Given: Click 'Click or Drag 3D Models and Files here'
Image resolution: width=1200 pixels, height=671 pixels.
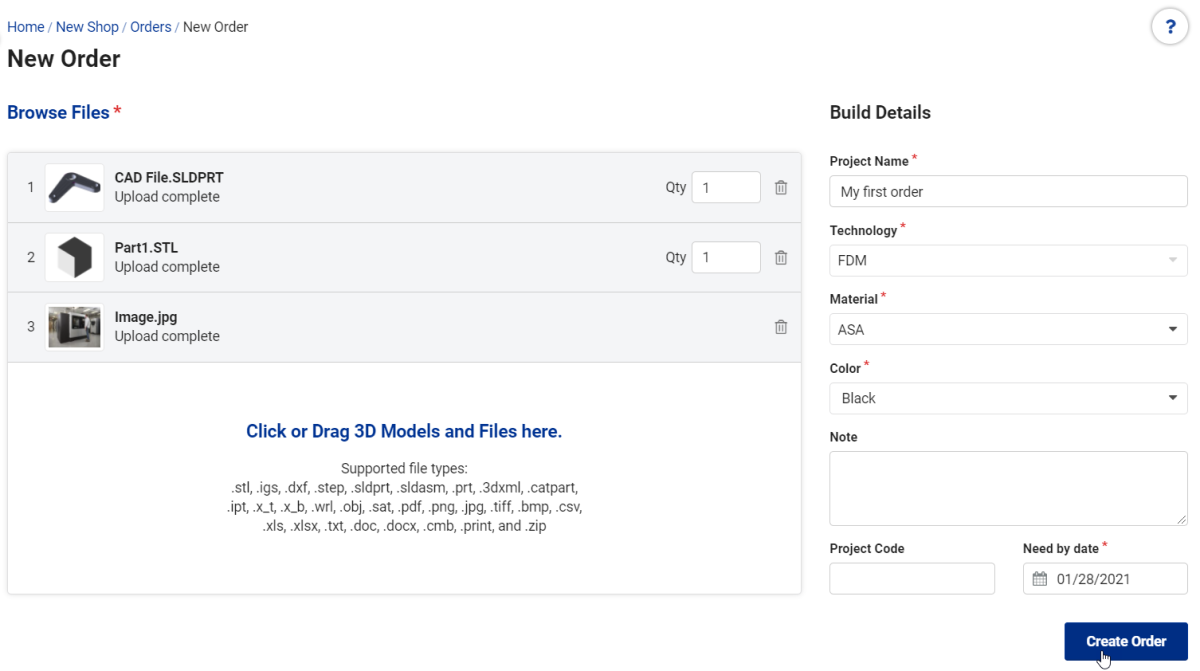Looking at the screenshot, I should pos(404,432).
